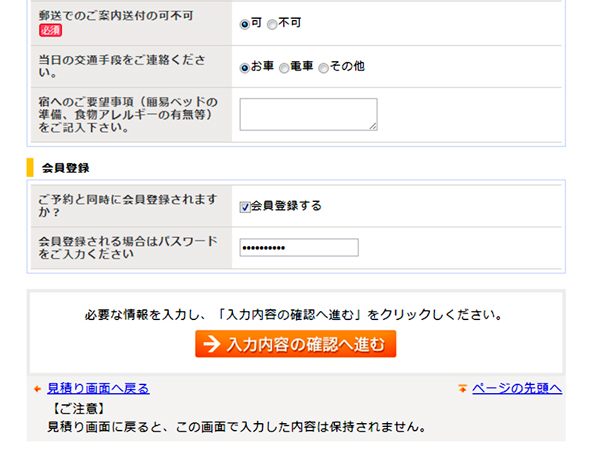Select 可 radio for postal mailing
Image resolution: width=600 pixels, height=450 pixels.
coord(245,24)
